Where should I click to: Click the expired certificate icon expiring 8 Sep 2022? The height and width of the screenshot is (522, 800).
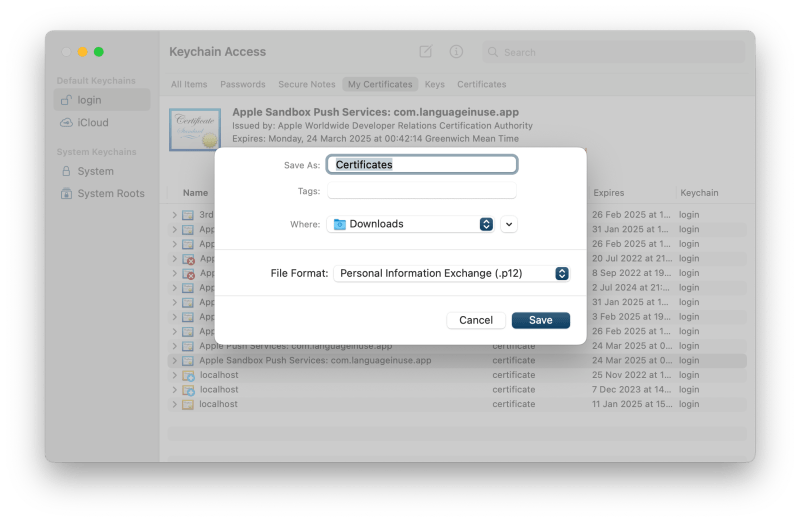(189, 274)
